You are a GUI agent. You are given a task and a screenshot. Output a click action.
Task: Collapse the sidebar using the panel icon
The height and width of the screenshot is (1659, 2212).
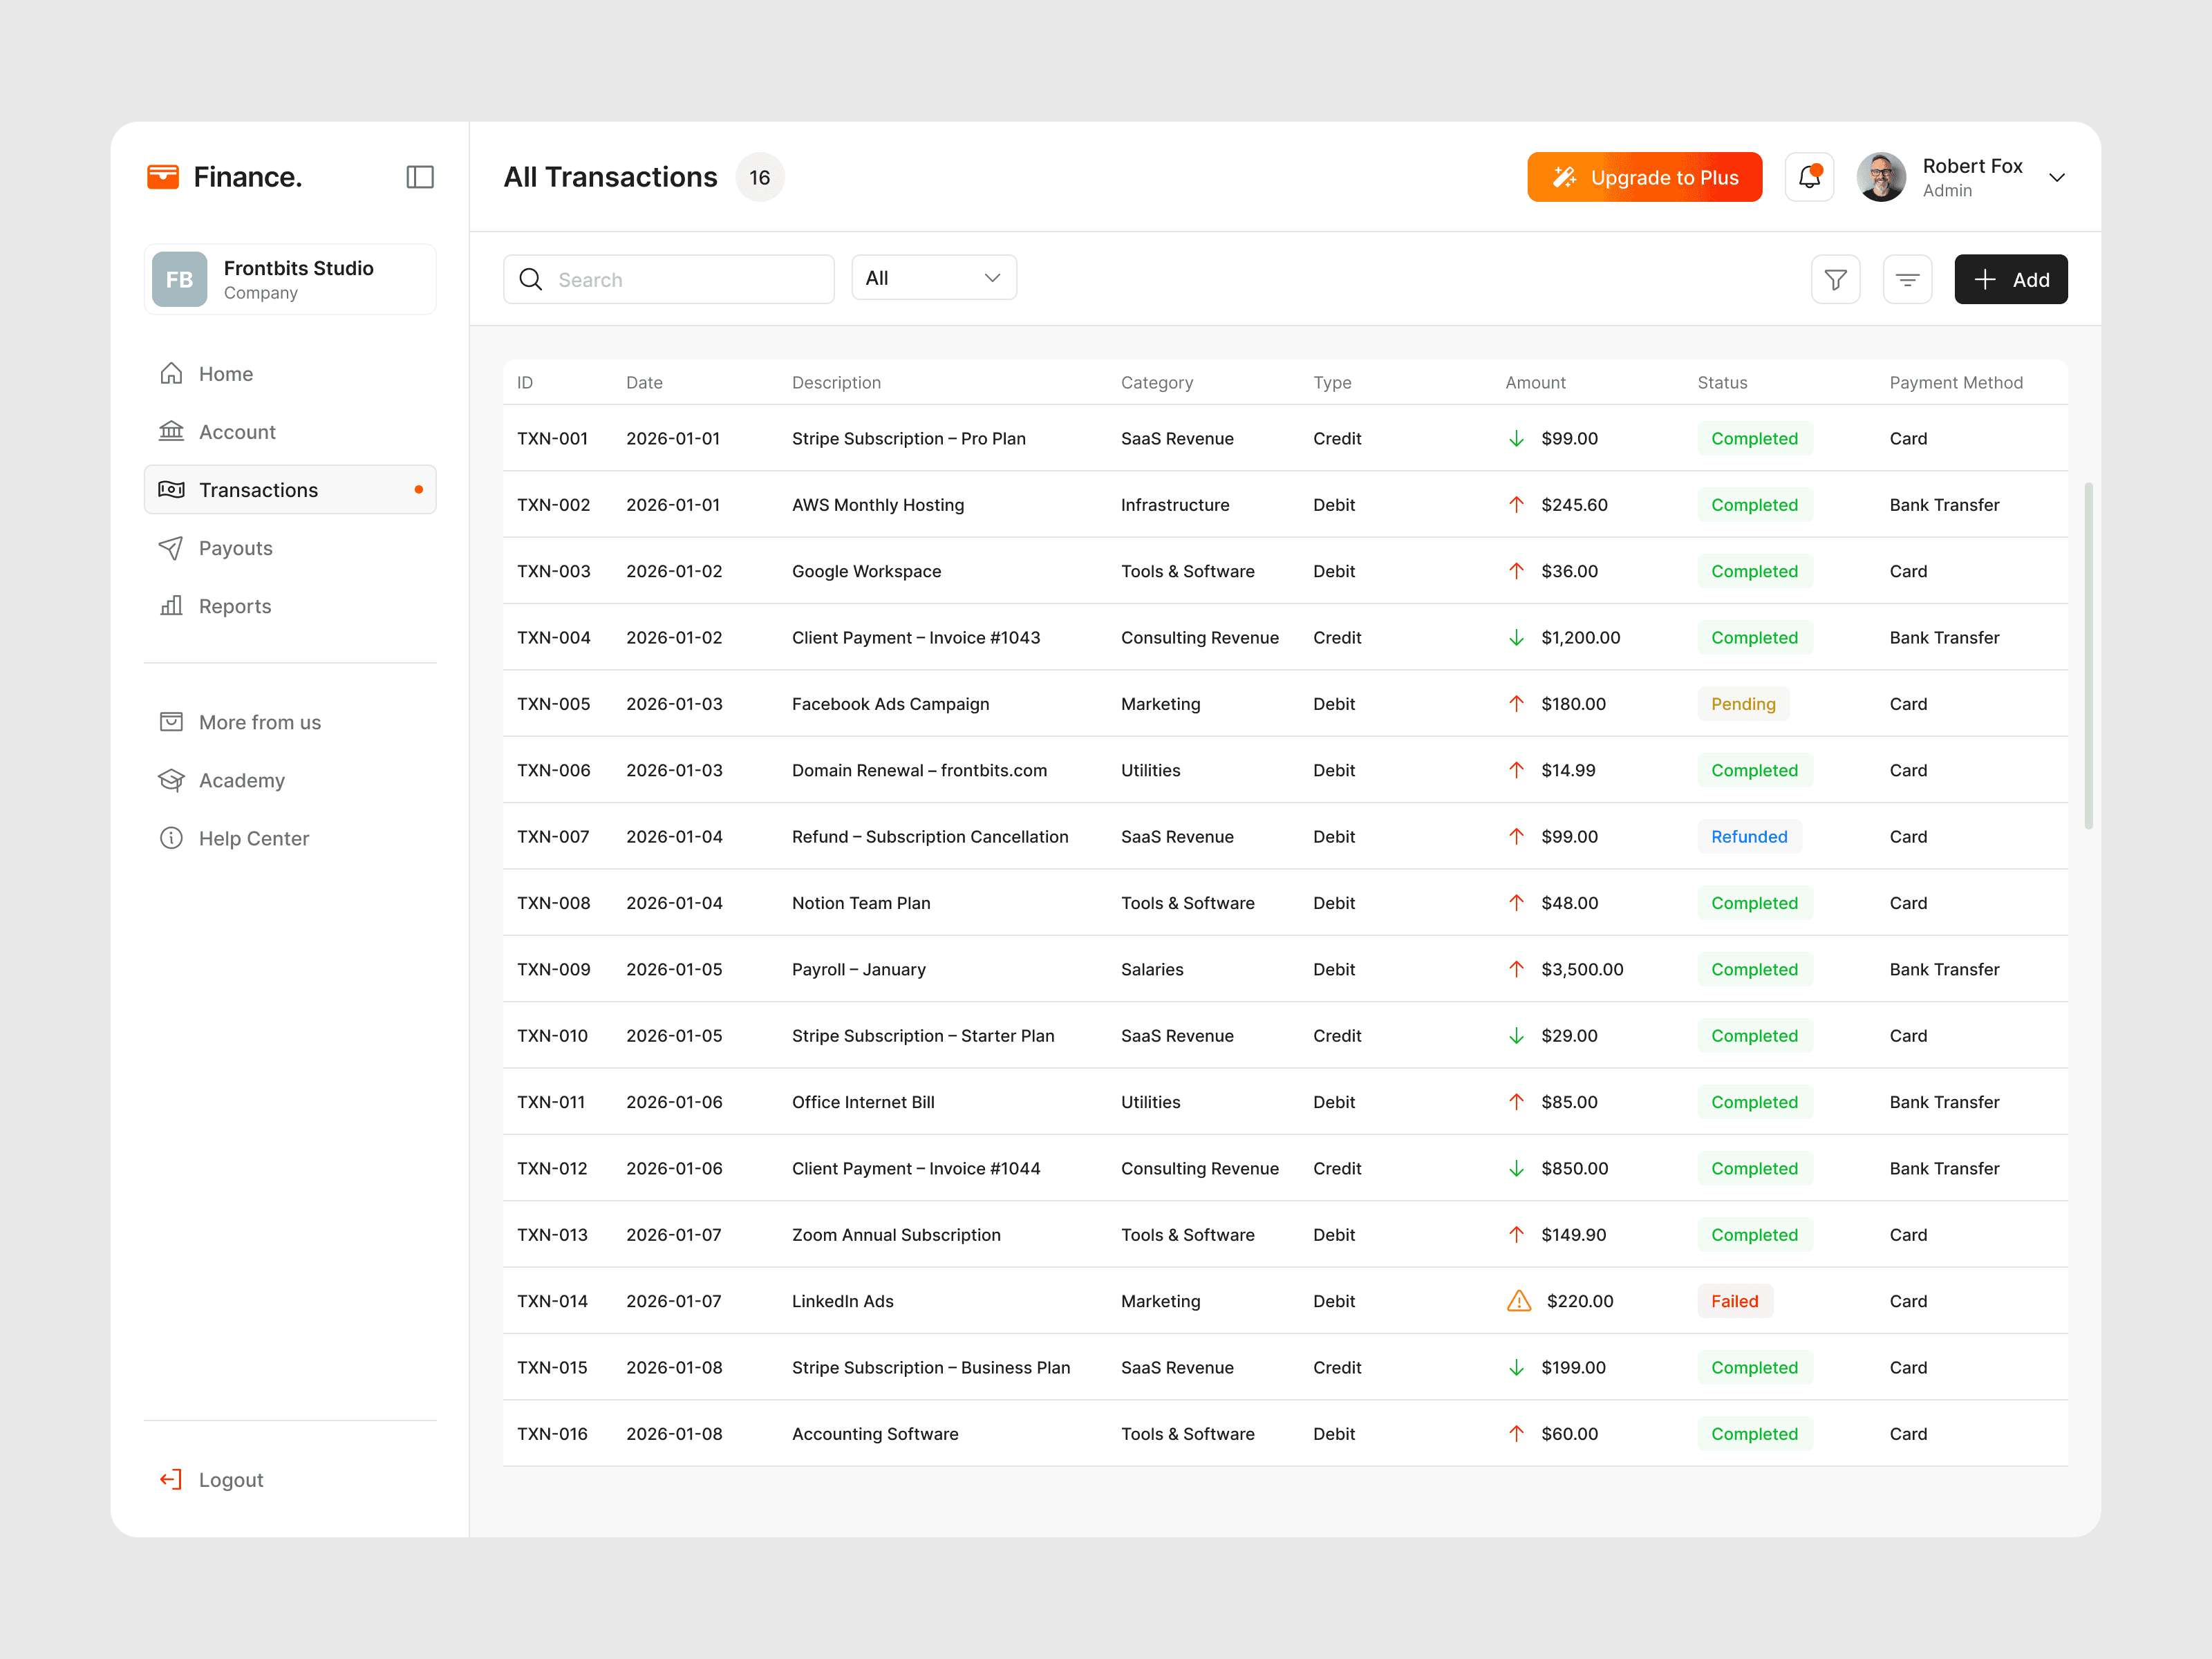[x=420, y=177]
